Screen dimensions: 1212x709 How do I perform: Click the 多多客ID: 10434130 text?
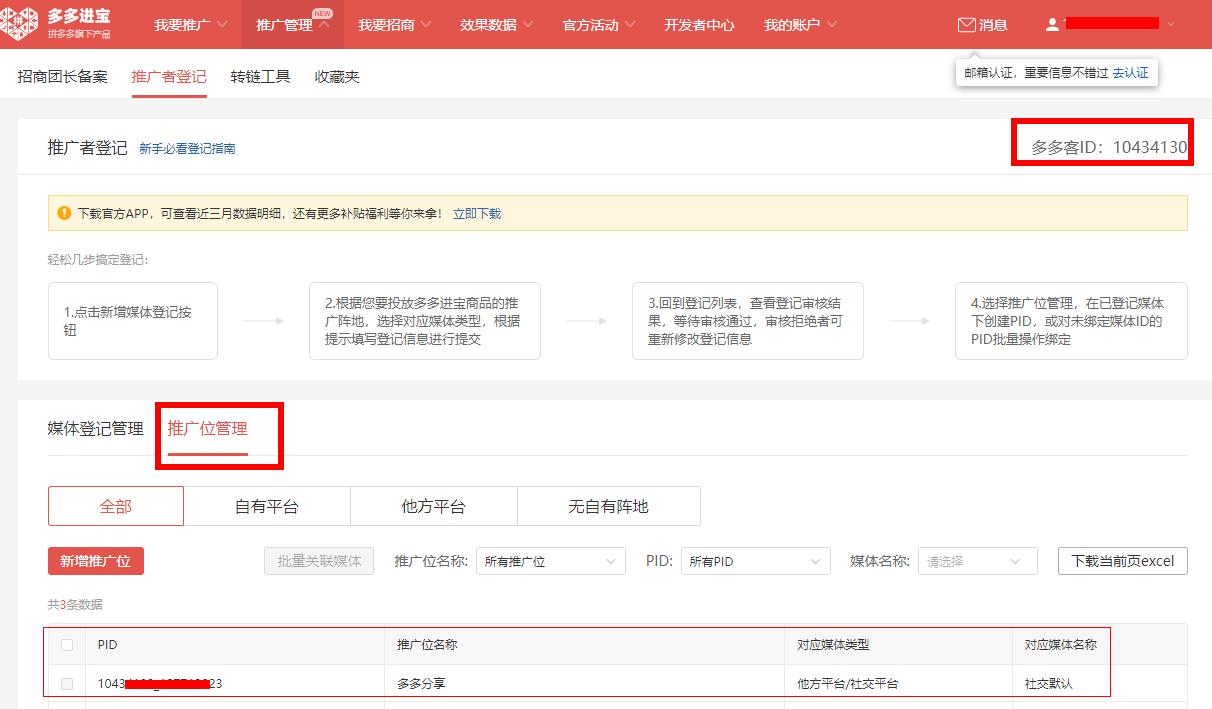coord(1109,148)
